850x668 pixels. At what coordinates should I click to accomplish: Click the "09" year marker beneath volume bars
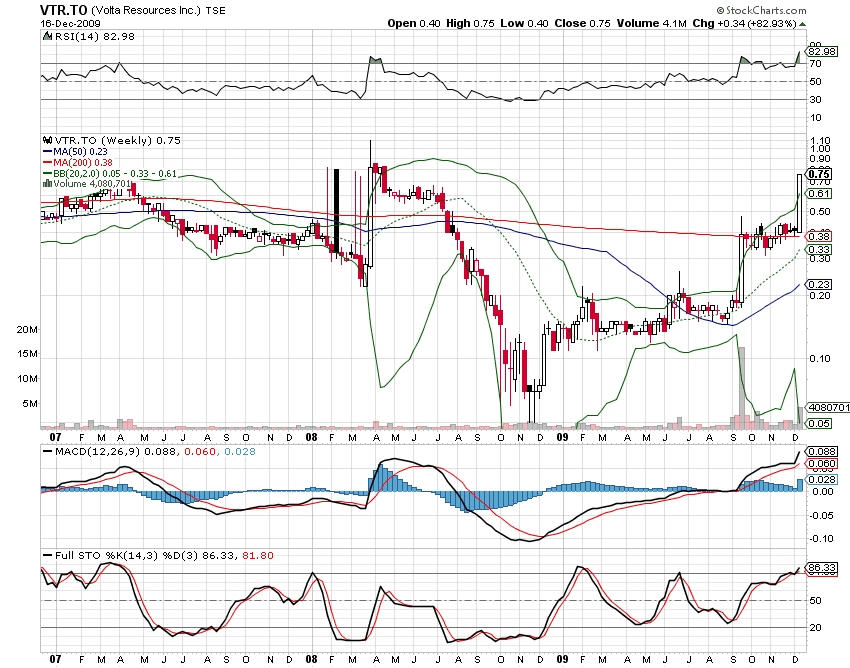(563, 437)
